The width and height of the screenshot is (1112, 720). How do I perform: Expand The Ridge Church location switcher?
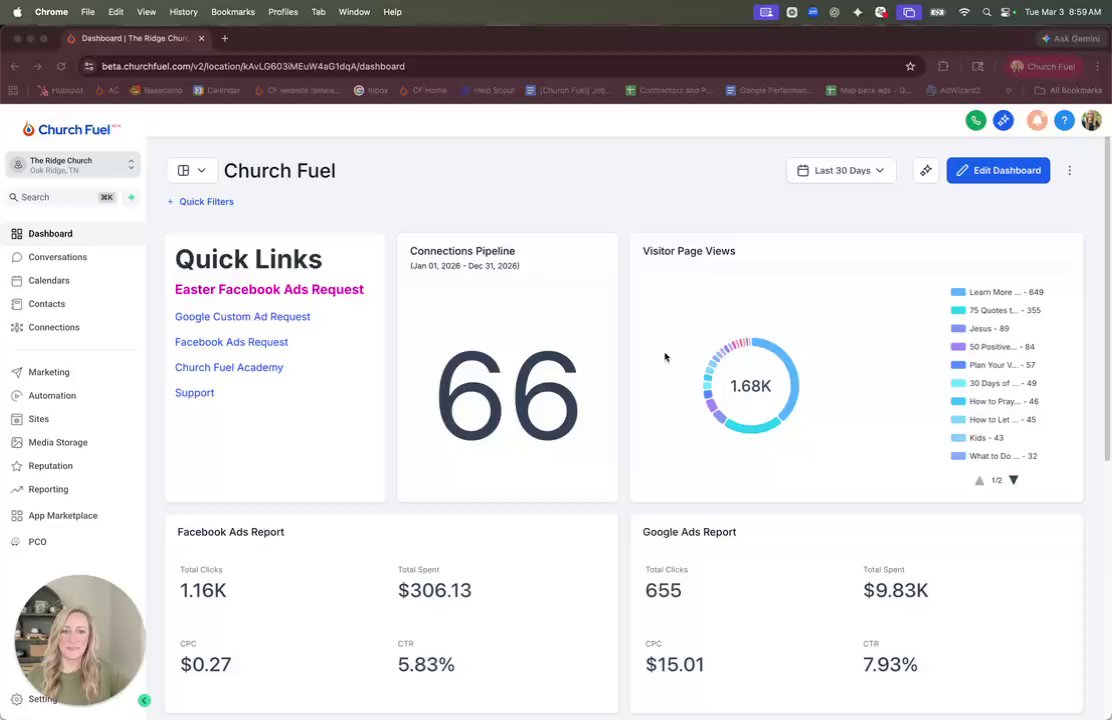(x=73, y=165)
